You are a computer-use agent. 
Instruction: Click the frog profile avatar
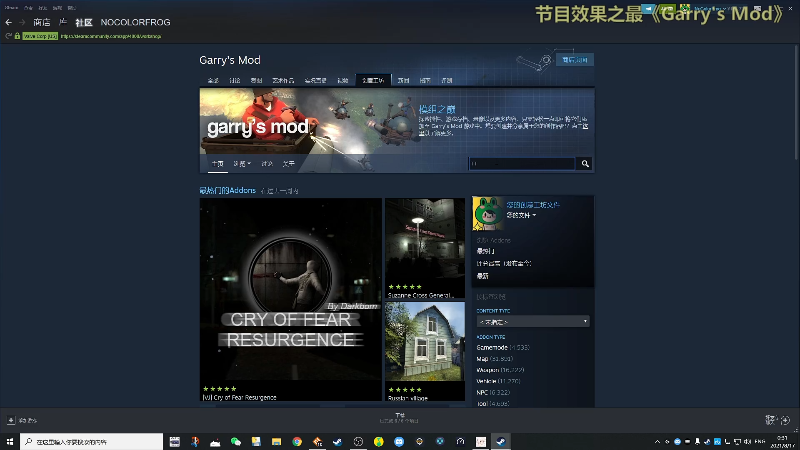tap(487, 213)
